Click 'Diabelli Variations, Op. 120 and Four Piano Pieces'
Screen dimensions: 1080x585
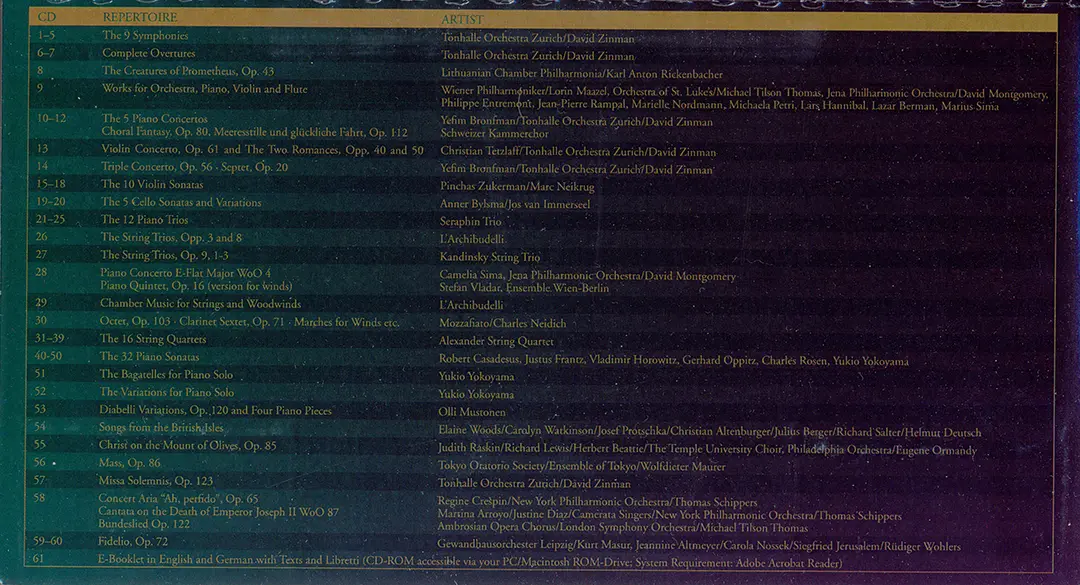(x=216, y=411)
